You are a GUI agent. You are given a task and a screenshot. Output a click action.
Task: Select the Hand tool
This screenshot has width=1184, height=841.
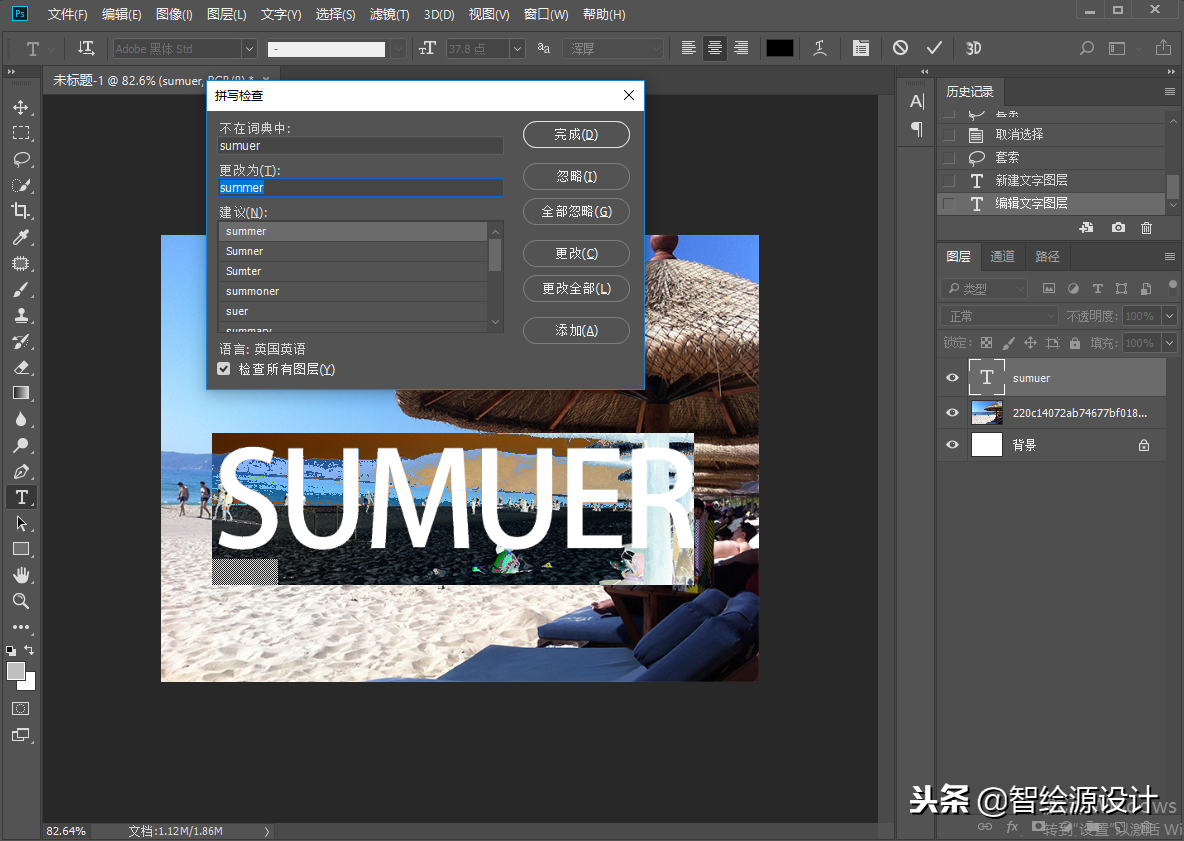tap(20, 575)
